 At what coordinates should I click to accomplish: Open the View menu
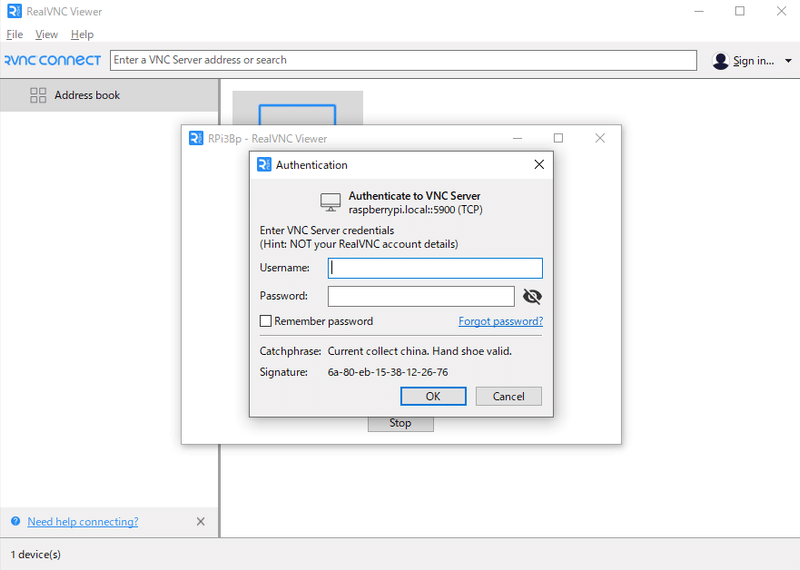coord(46,34)
